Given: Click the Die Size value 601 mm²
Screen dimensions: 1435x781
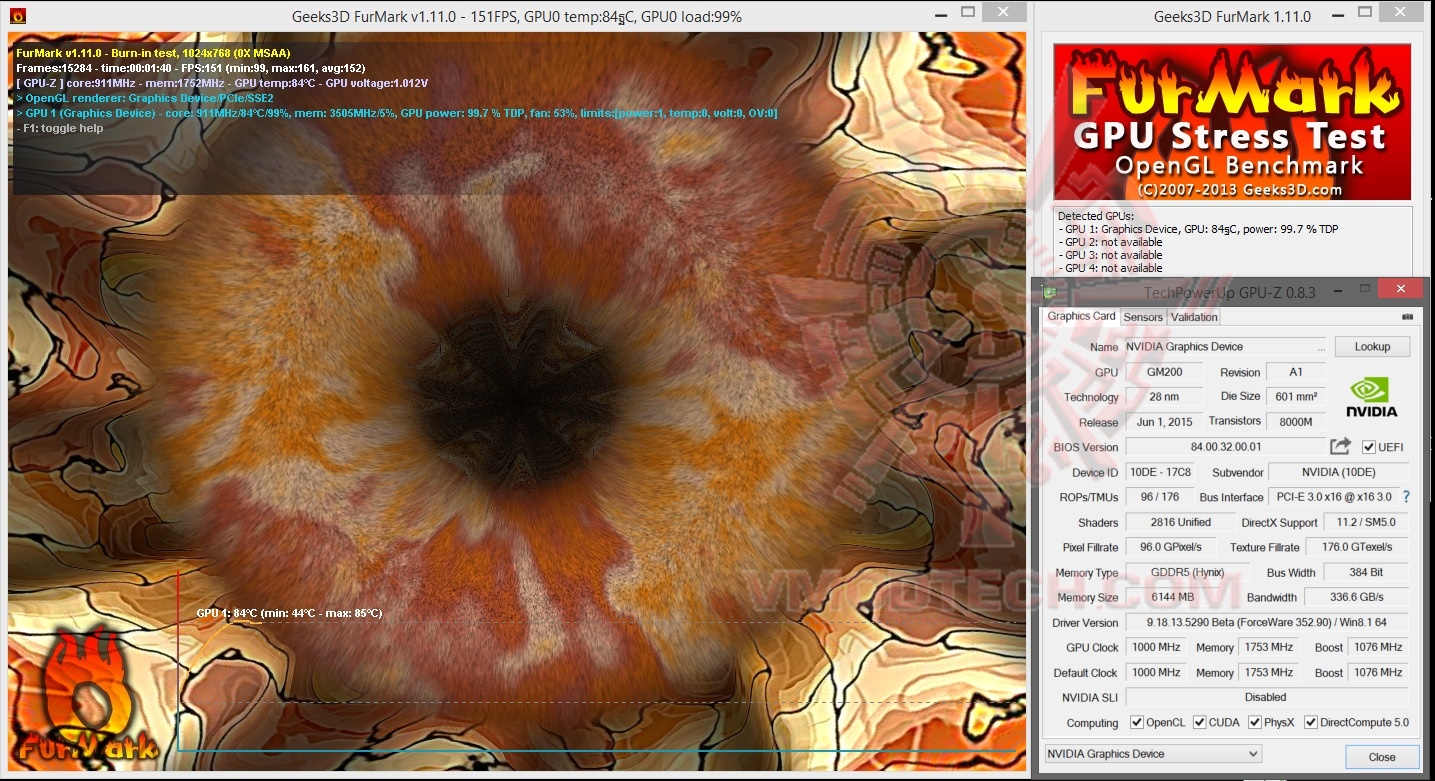Looking at the screenshot, I should (x=1296, y=397).
